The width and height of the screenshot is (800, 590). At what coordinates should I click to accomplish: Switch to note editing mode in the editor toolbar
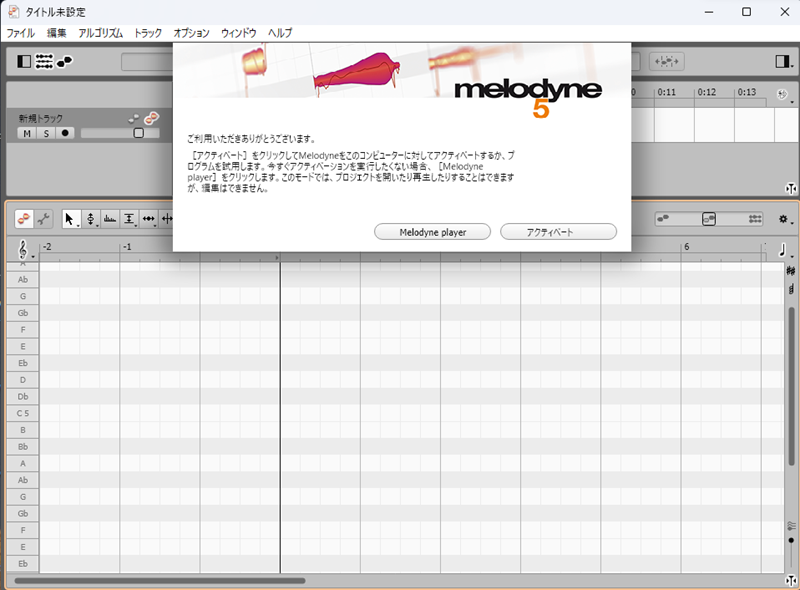(23, 219)
